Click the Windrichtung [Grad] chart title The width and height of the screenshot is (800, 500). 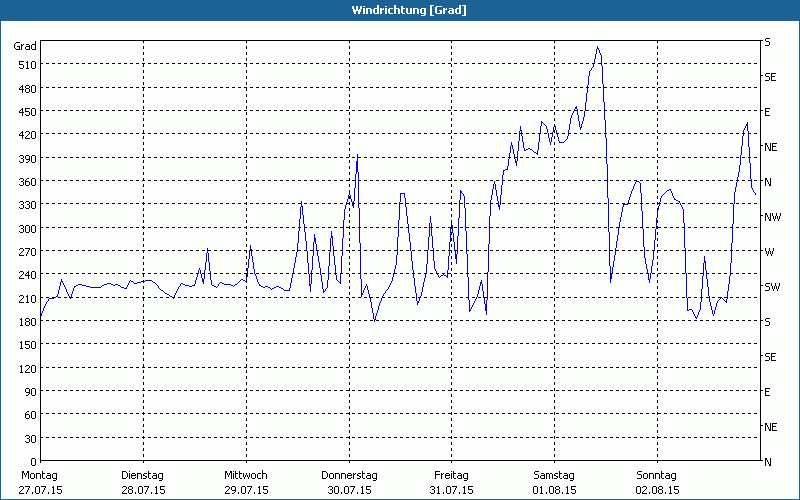coord(409,10)
